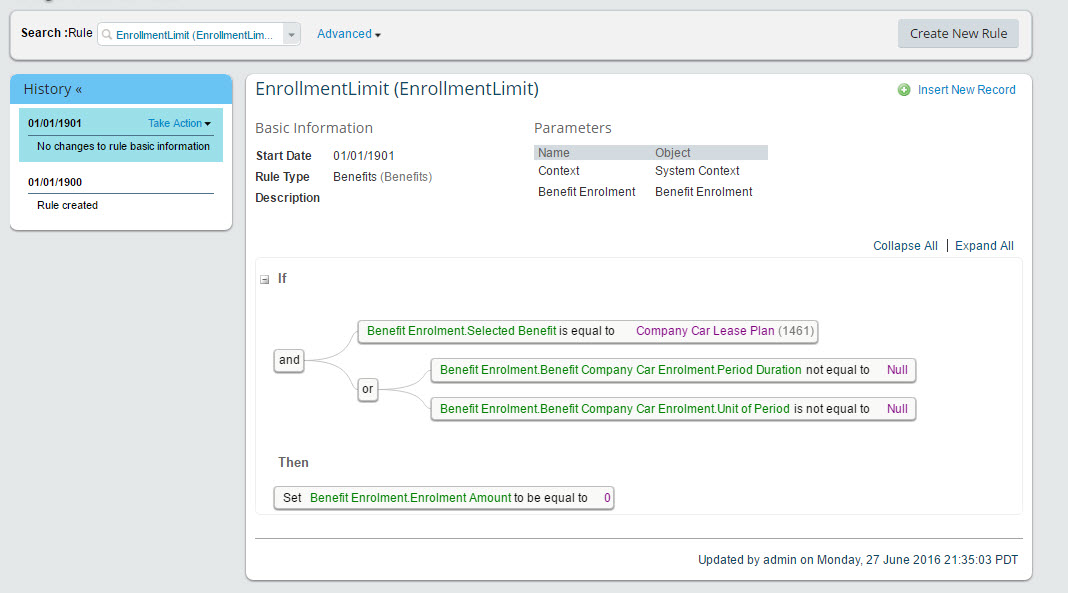Click the Create New Rule button

[x=958, y=33]
